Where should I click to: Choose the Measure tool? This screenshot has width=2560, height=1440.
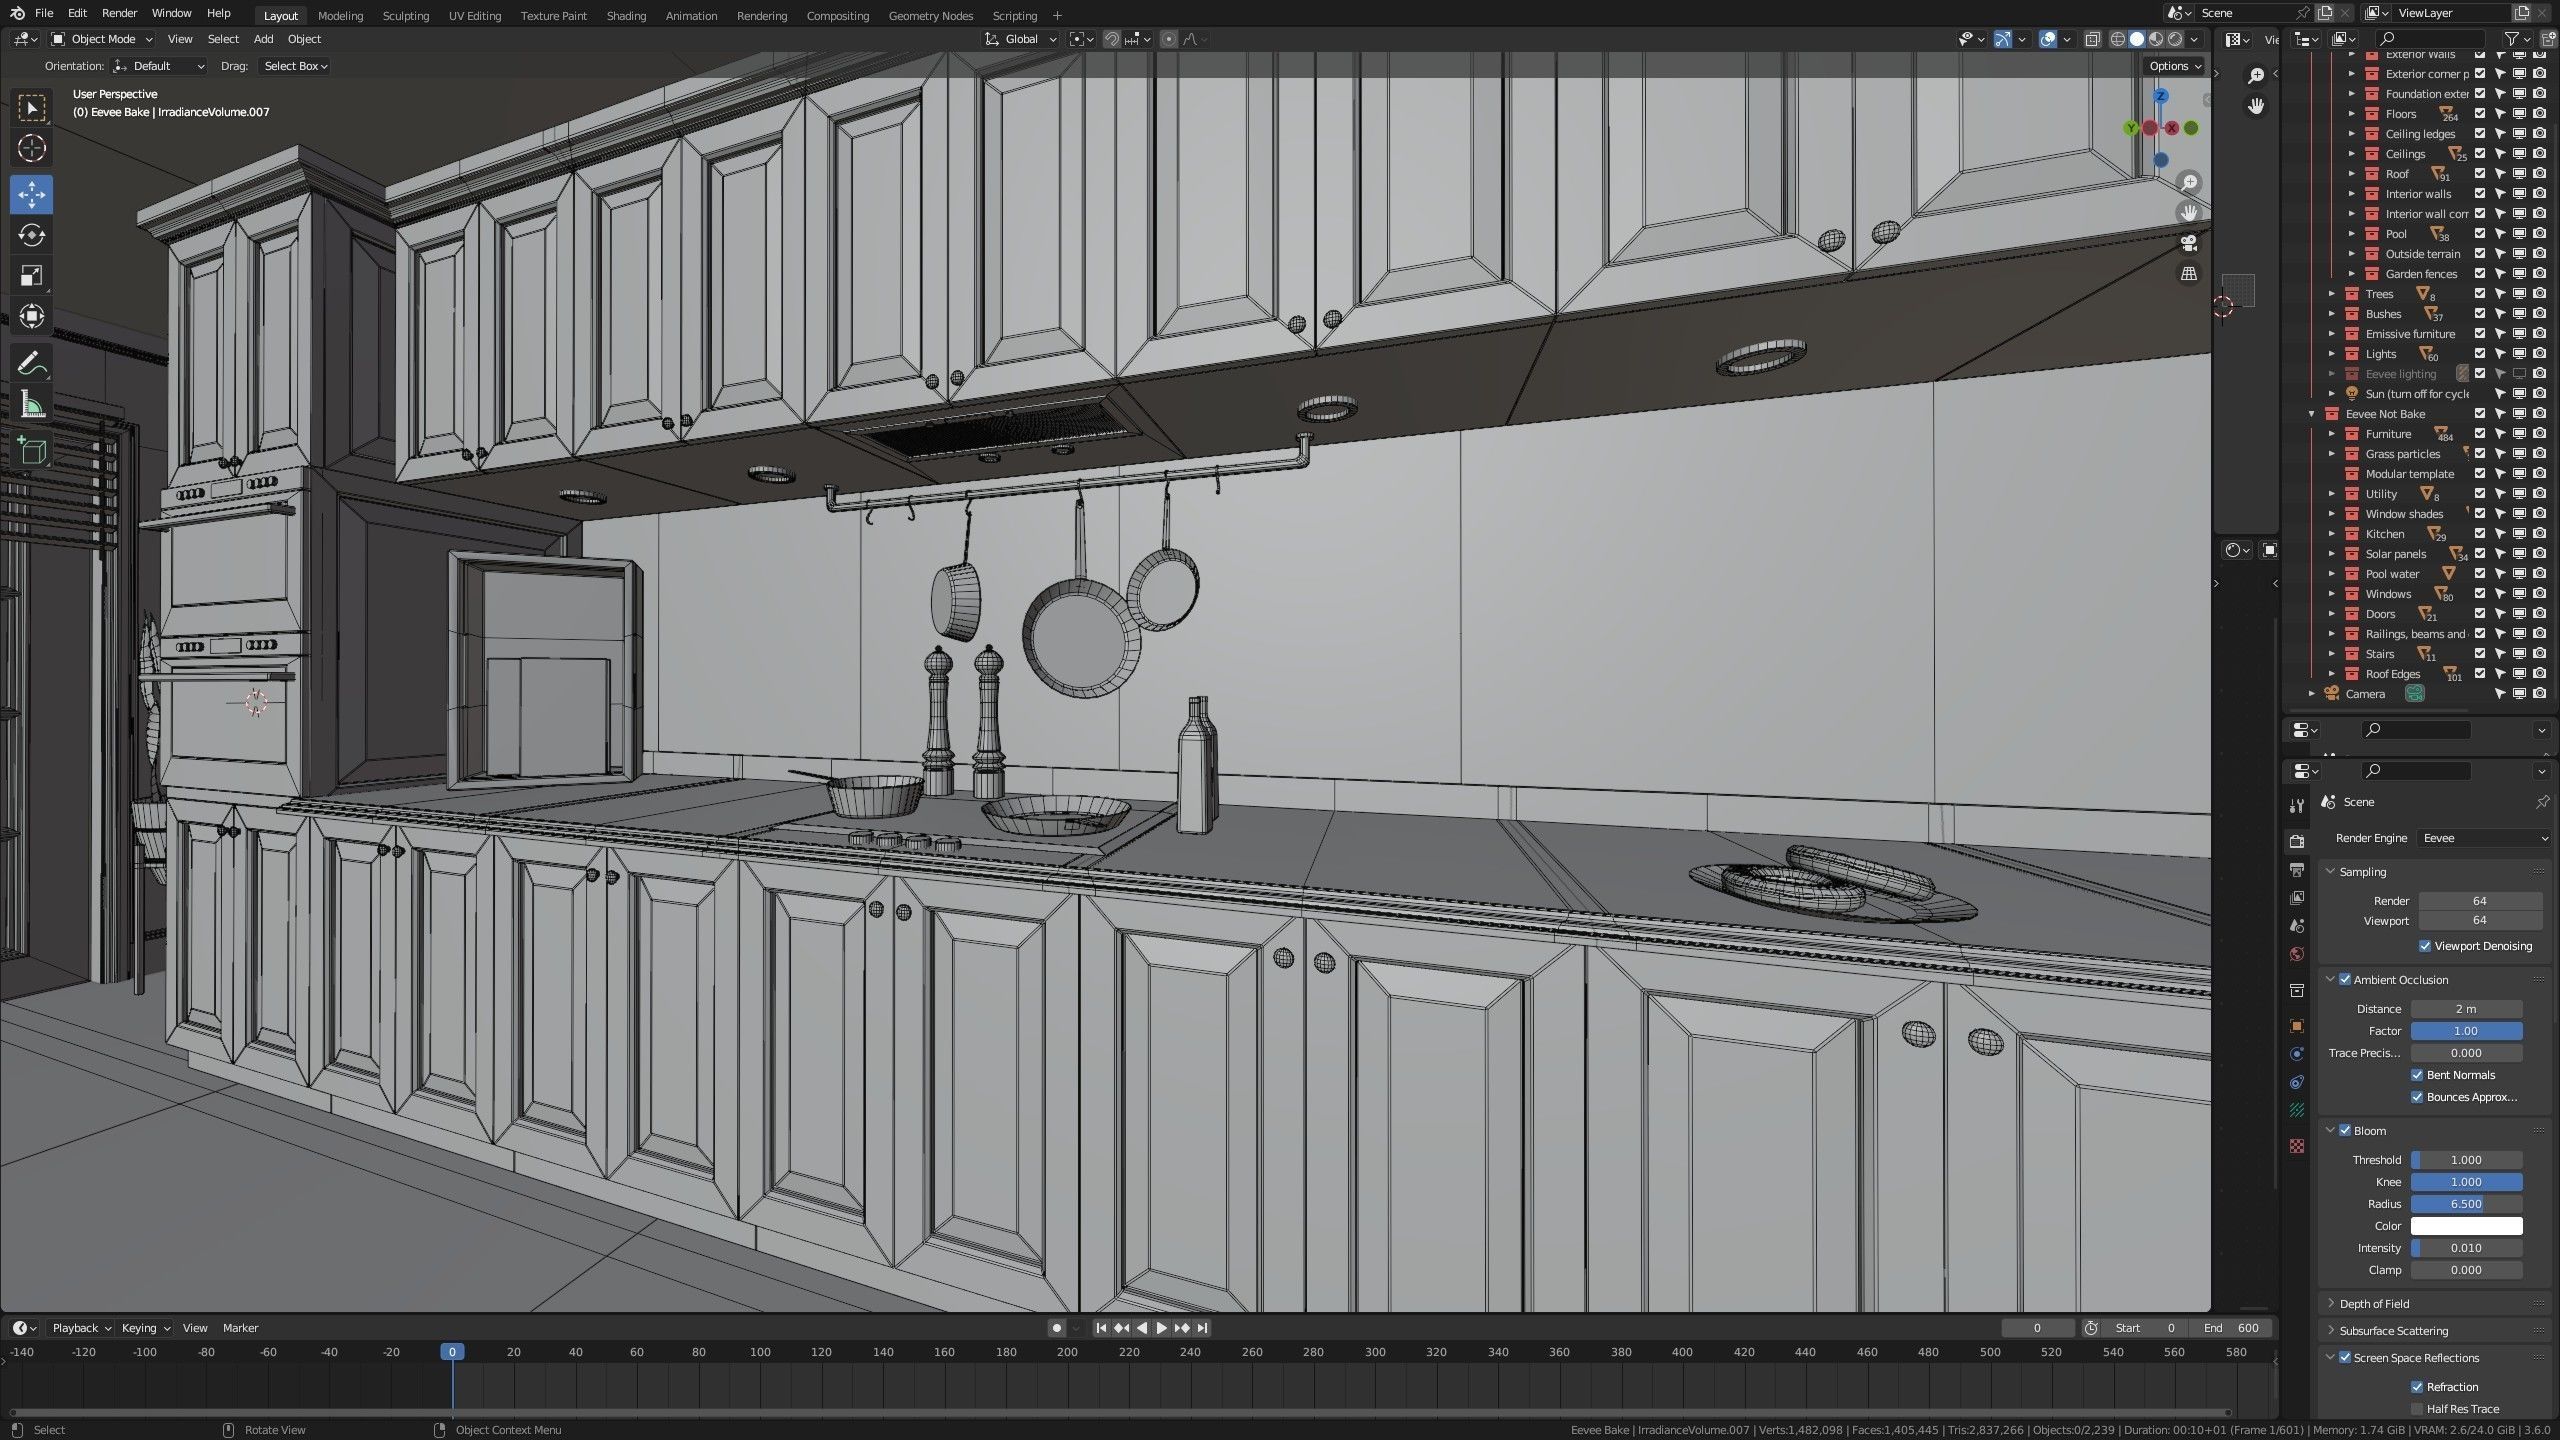tap(31, 405)
